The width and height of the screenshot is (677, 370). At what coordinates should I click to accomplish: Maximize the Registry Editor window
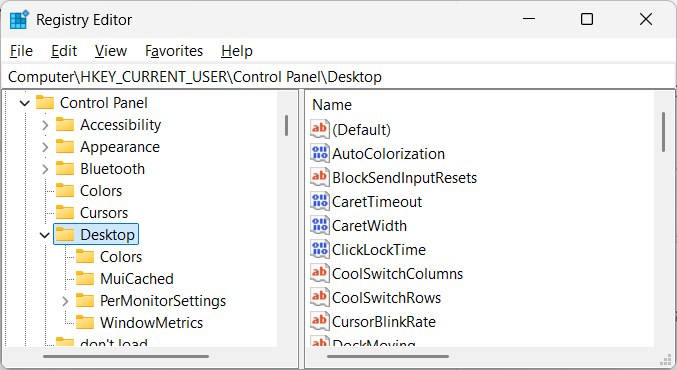[587, 19]
